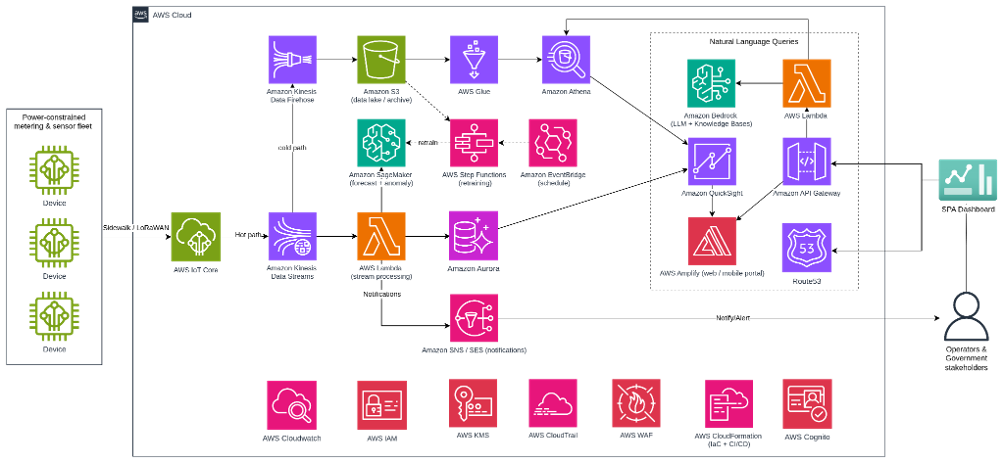Click the AWS WAF firewall icon

pyautogui.click(x=636, y=403)
